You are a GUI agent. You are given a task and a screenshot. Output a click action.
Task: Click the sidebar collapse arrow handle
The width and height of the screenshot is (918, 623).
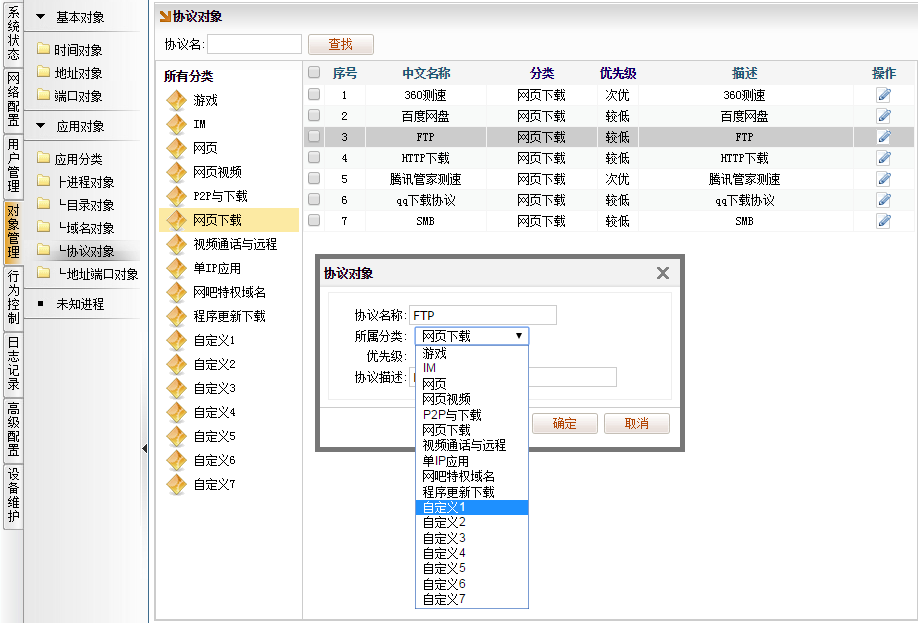144,449
